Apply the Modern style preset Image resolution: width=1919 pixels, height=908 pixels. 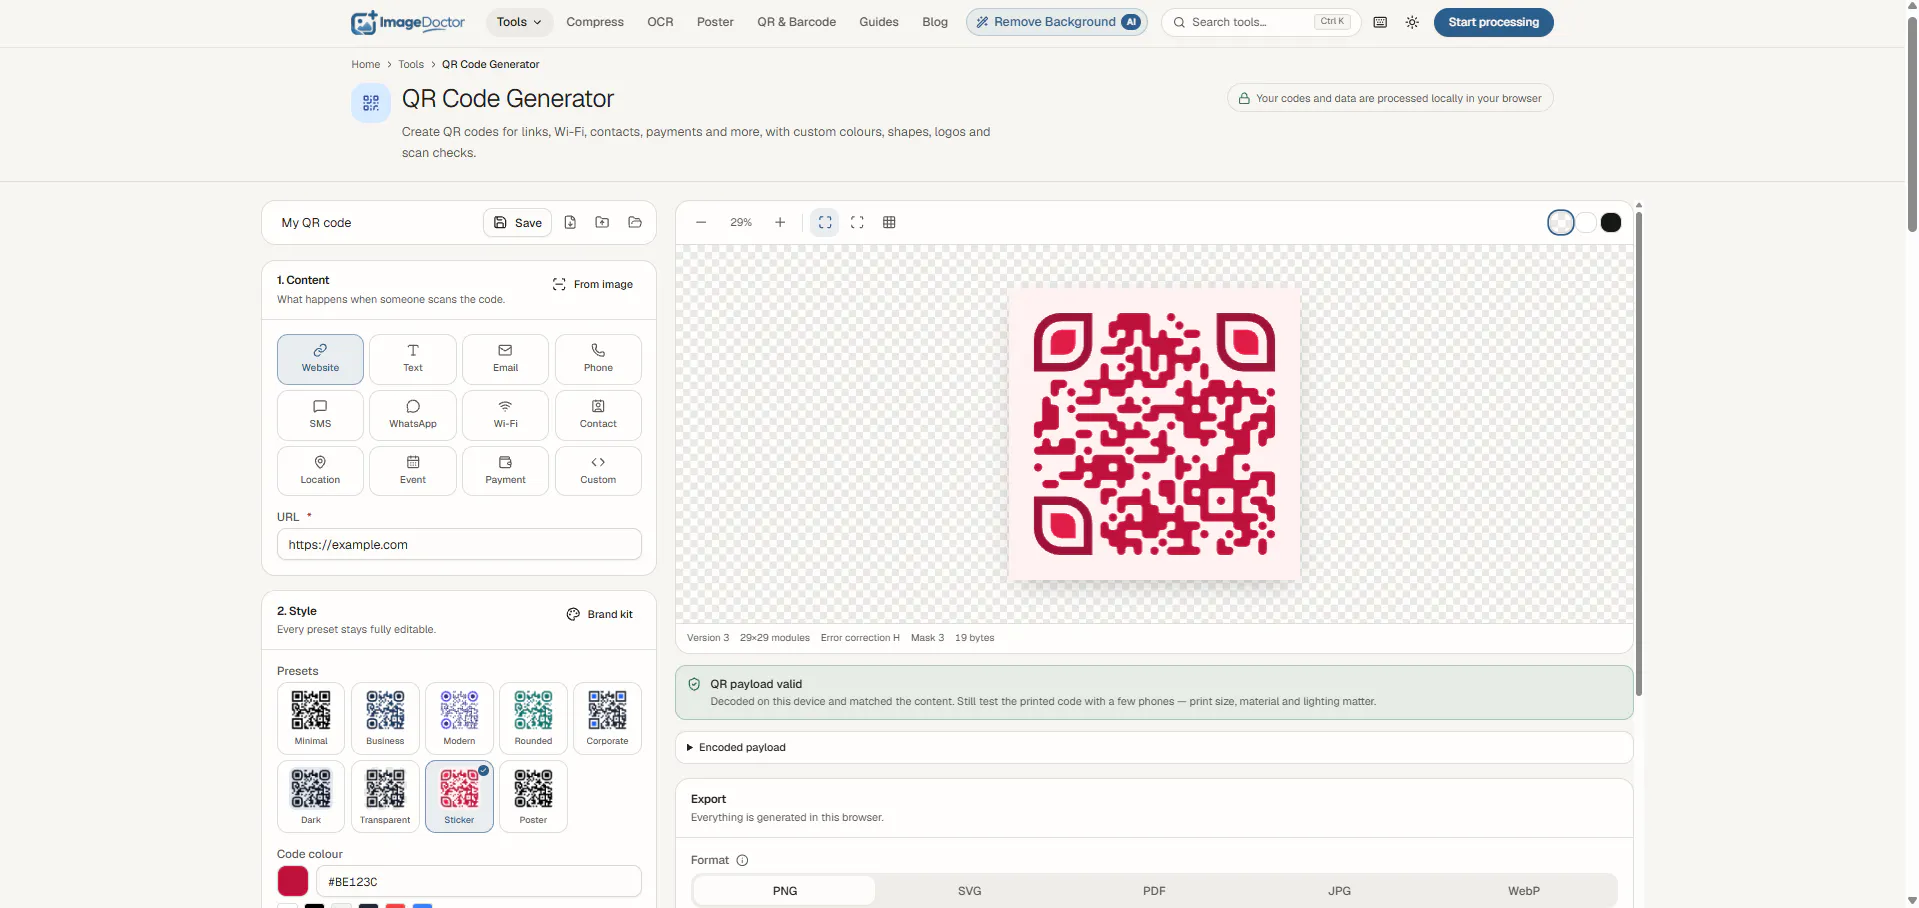459,718
